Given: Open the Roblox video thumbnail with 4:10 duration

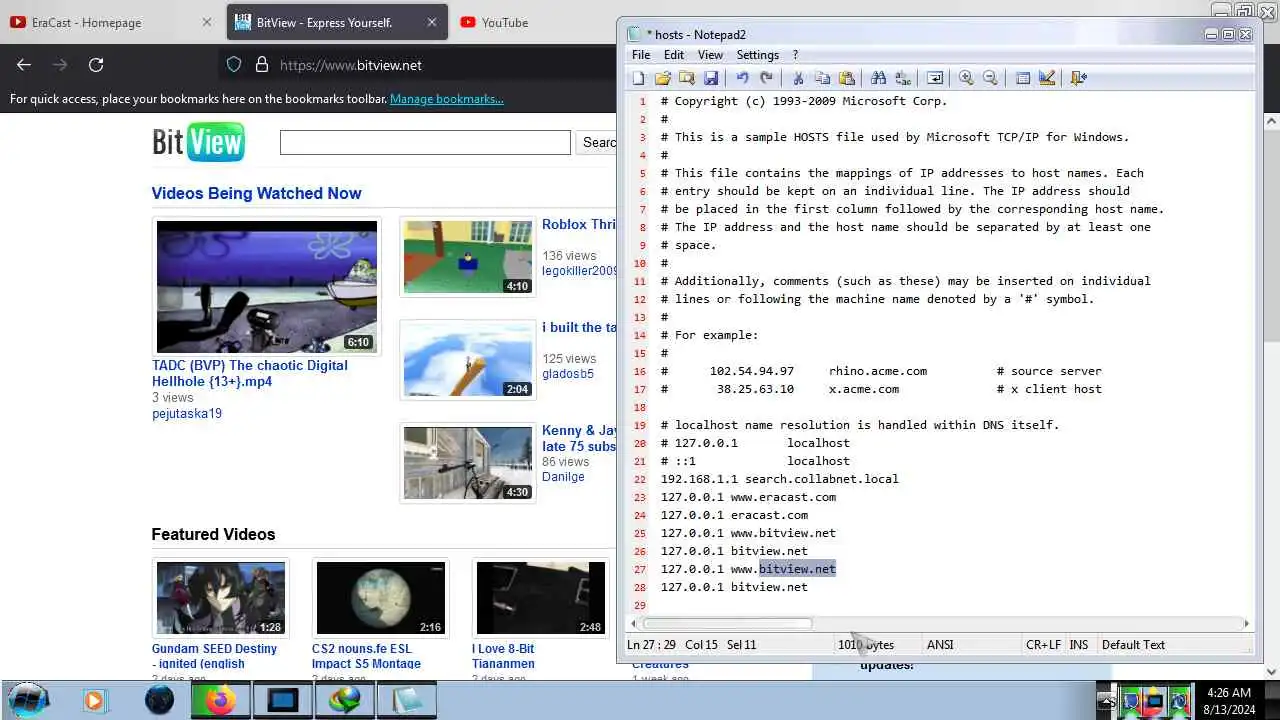Looking at the screenshot, I should pos(468,258).
